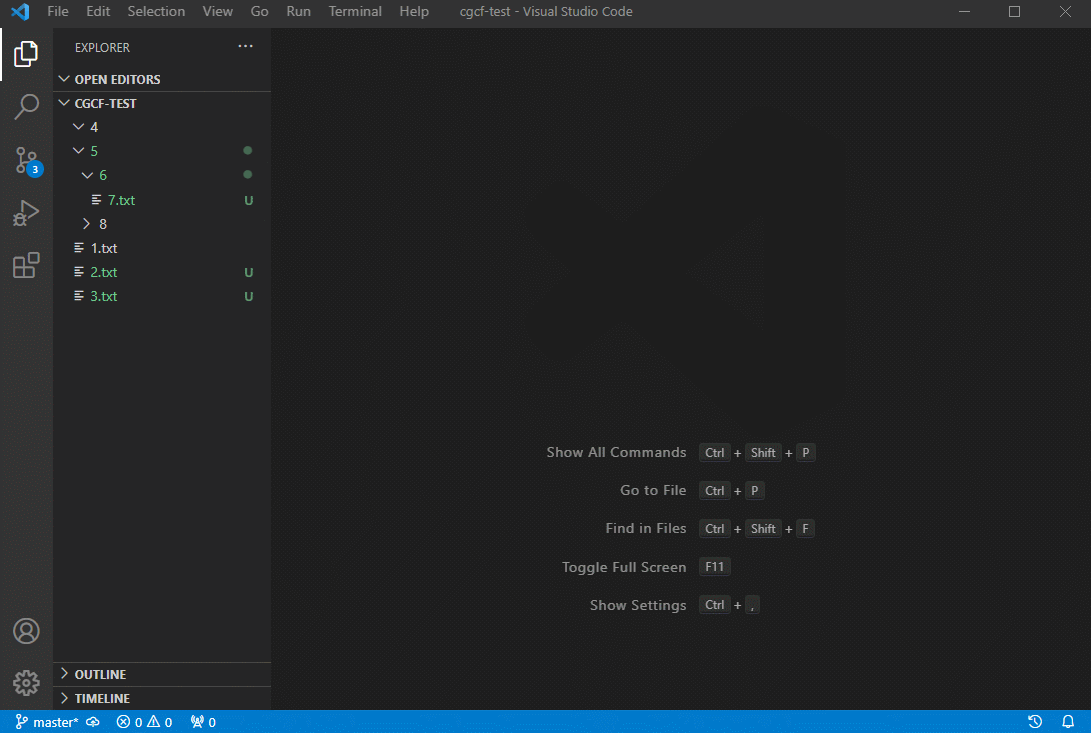Expand the TIMELINE section
The width and height of the screenshot is (1091, 733).
point(162,698)
